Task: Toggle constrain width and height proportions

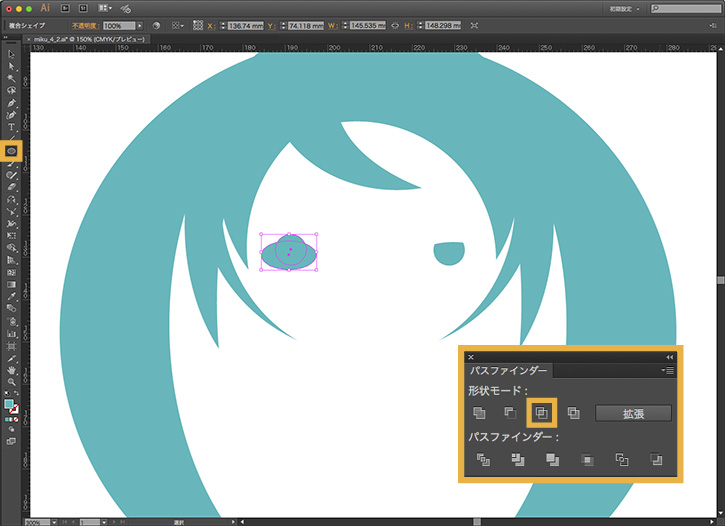Action: pos(395,26)
